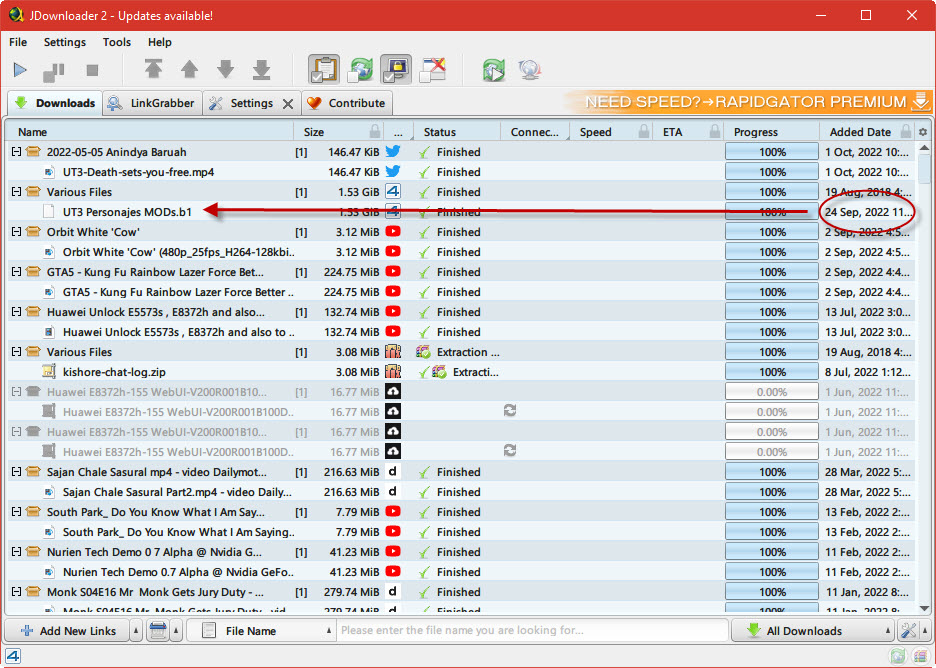Click the Pause downloads toolbar icon

coord(54,71)
